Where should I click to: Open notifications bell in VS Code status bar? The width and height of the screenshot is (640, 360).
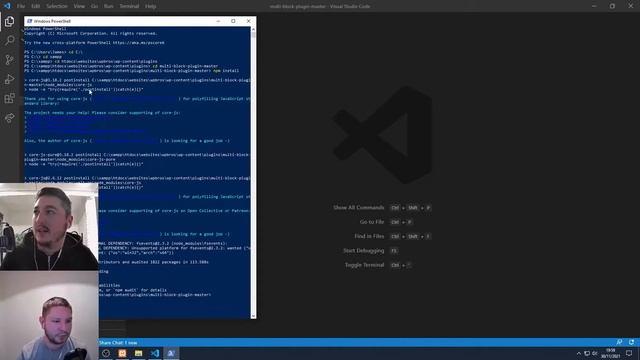coord(631,342)
